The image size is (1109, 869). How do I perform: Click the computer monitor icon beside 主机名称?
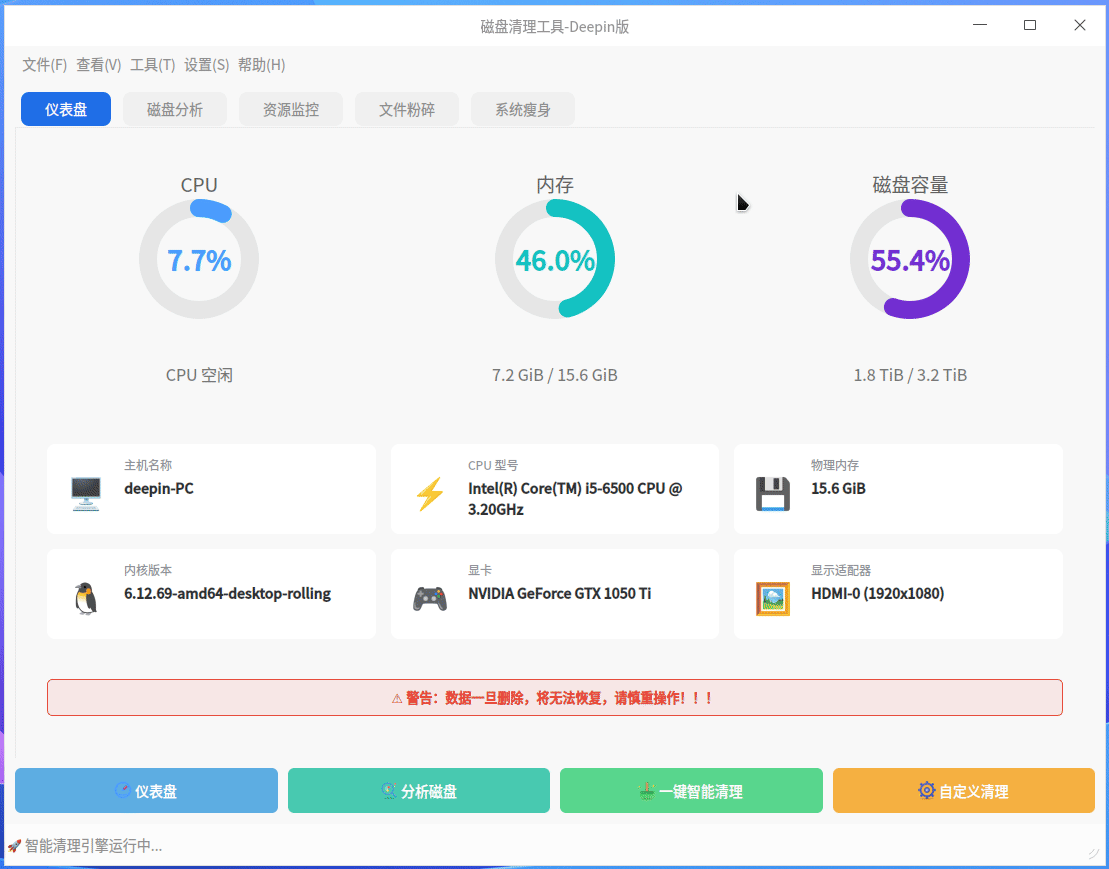[86, 494]
